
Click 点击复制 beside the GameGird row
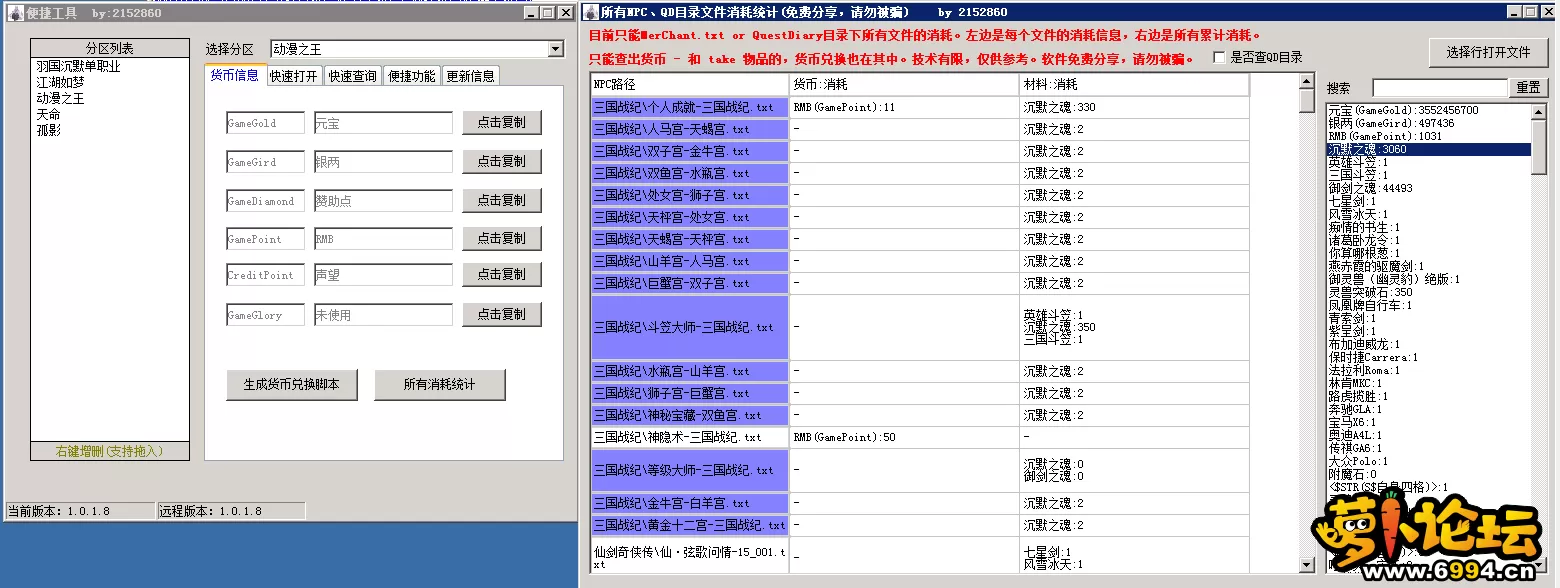click(x=501, y=161)
